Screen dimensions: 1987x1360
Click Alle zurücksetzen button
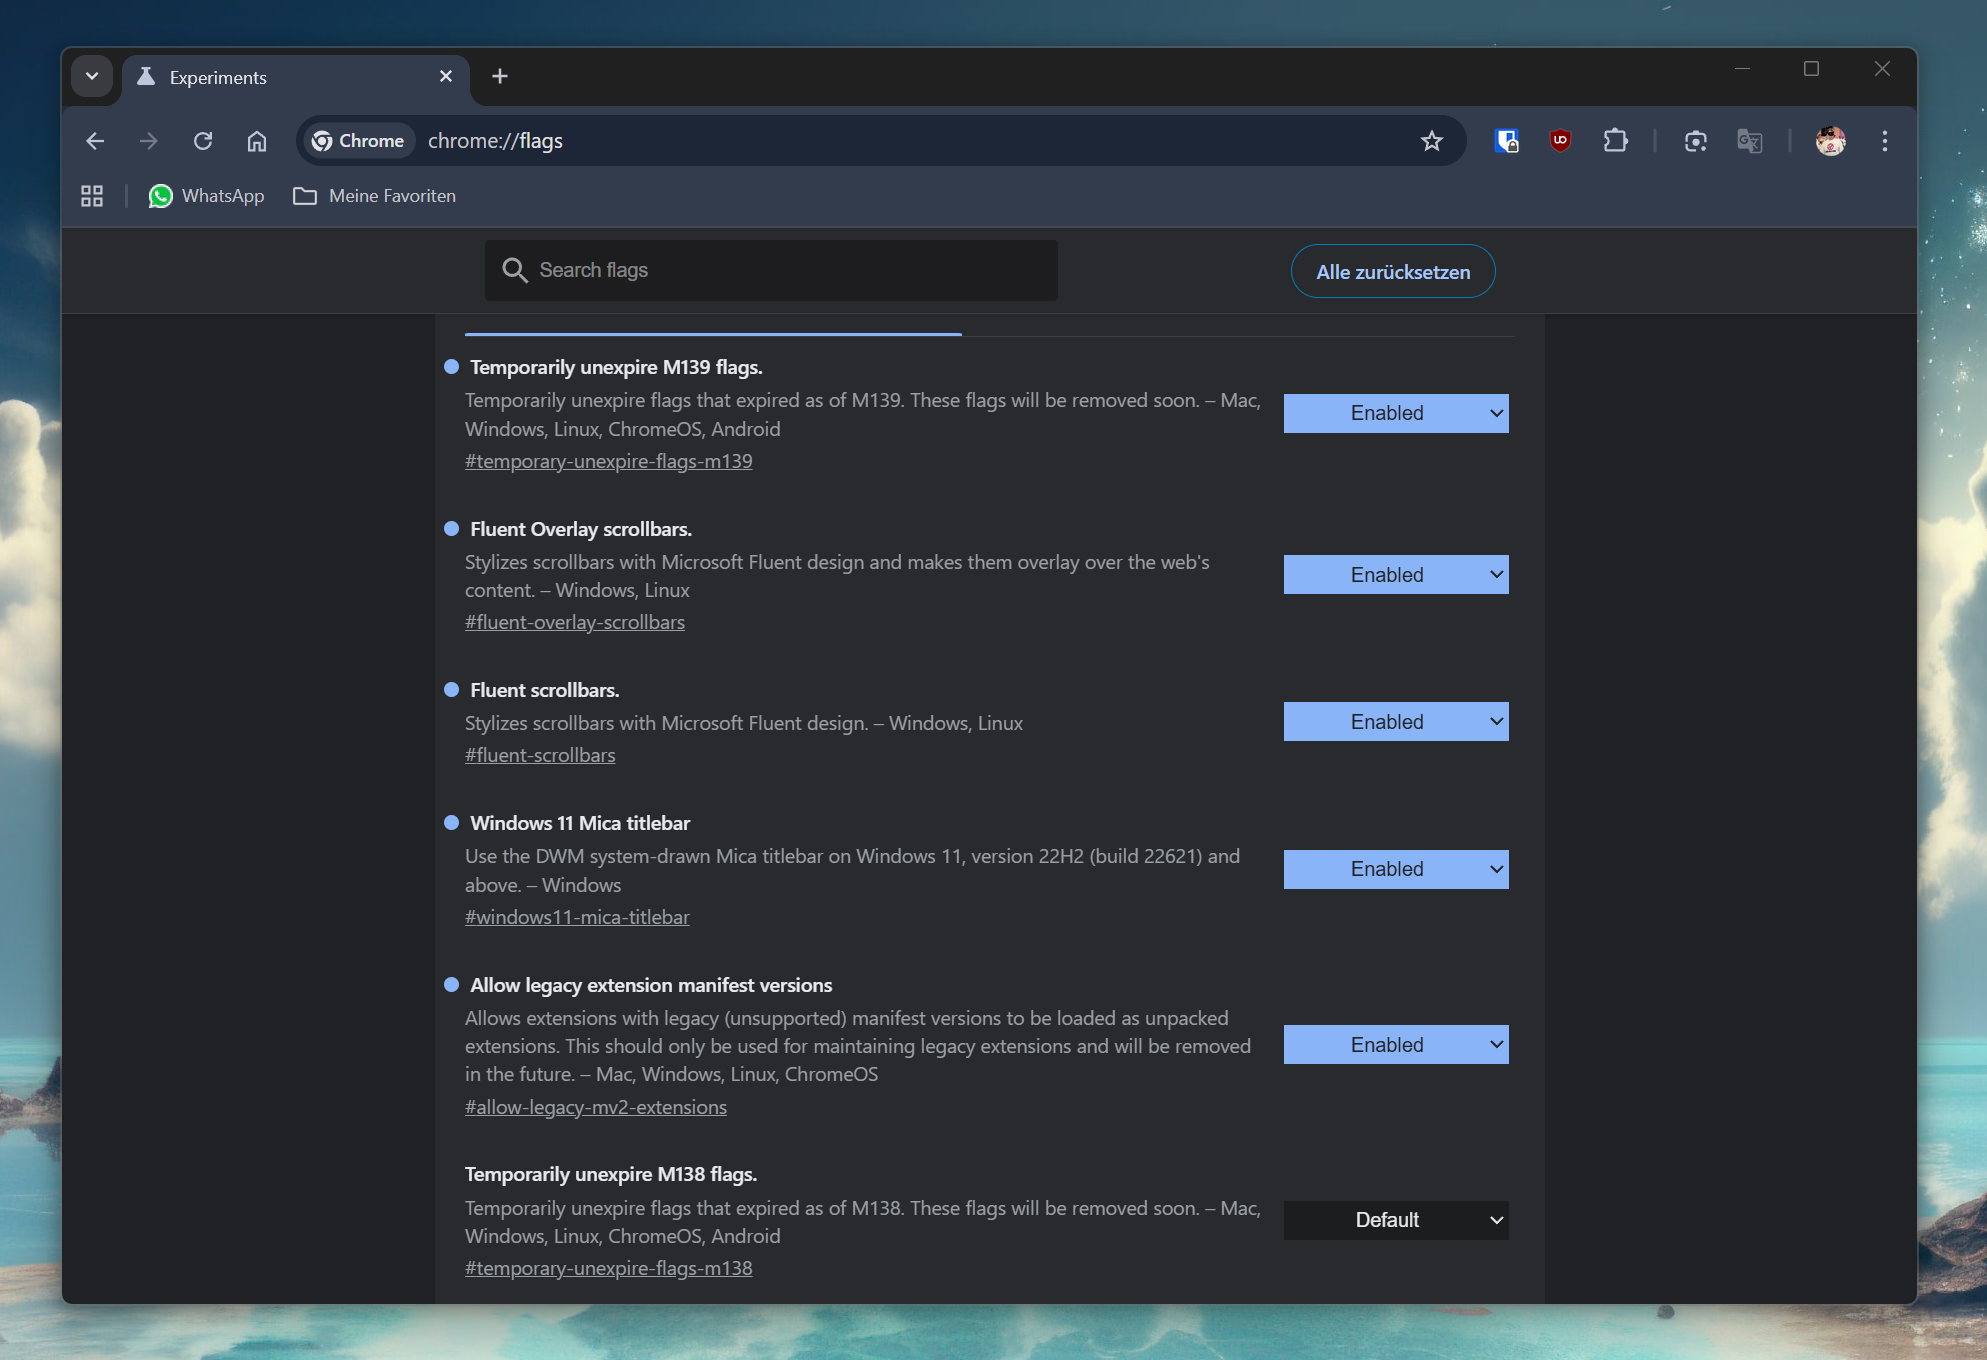tap(1392, 272)
